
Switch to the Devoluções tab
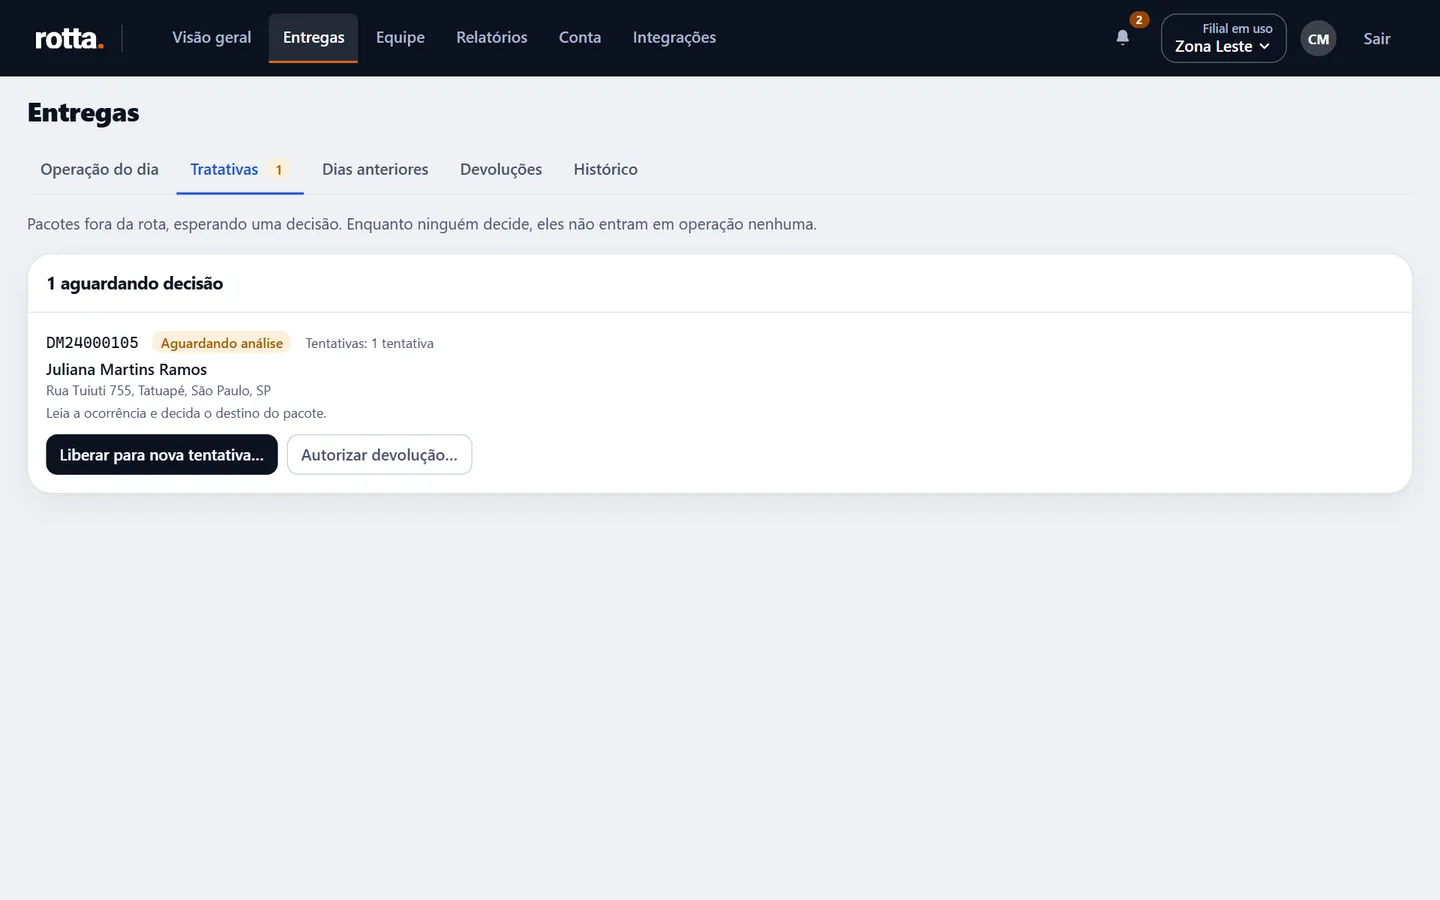click(x=501, y=170)
